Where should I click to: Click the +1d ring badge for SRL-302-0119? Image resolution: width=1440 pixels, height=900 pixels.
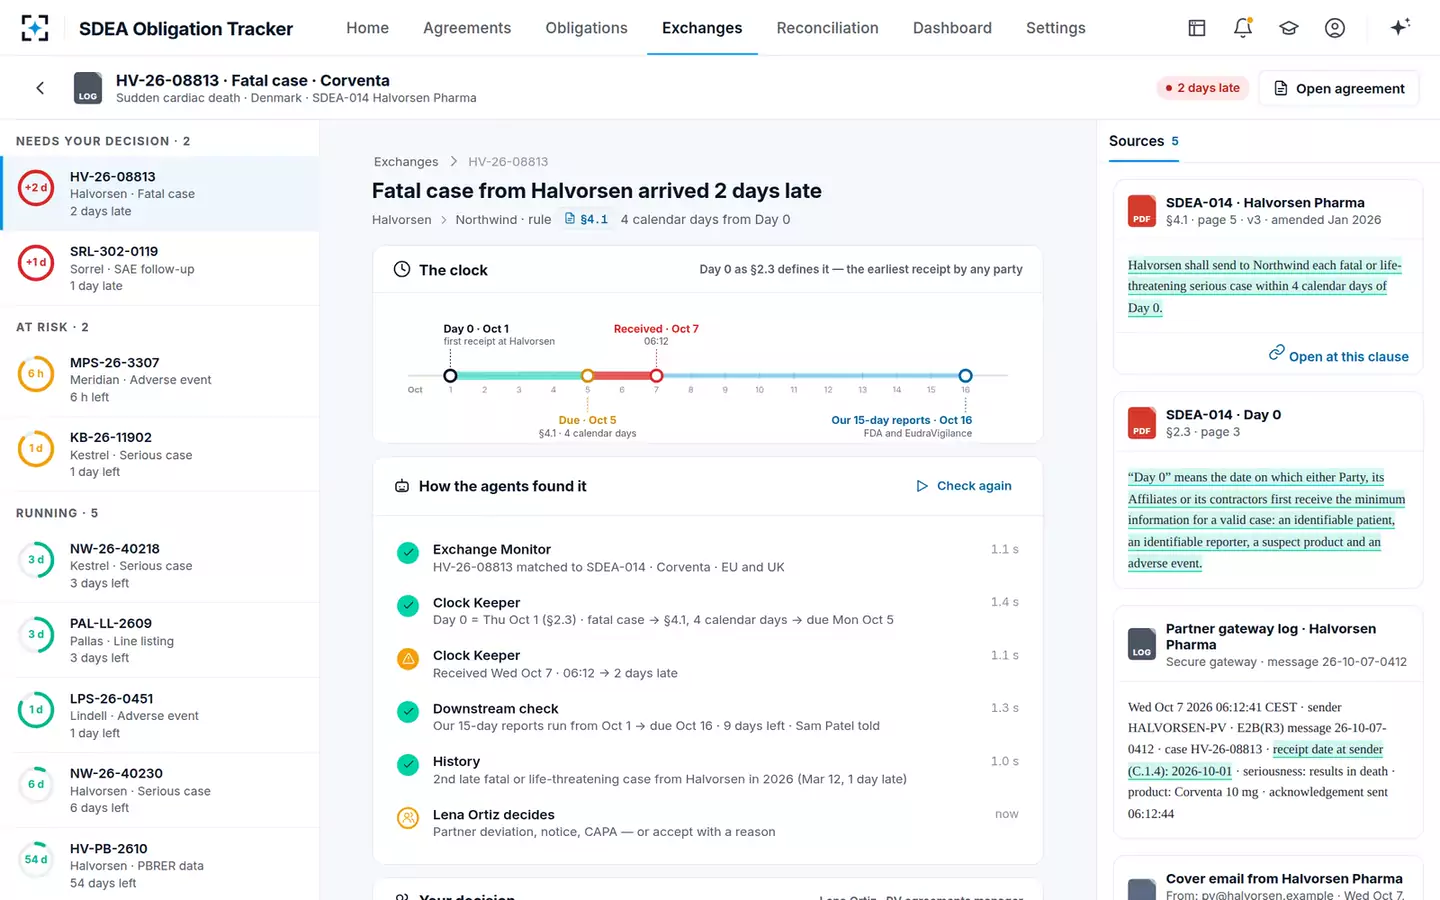click(x=36, y=263)
